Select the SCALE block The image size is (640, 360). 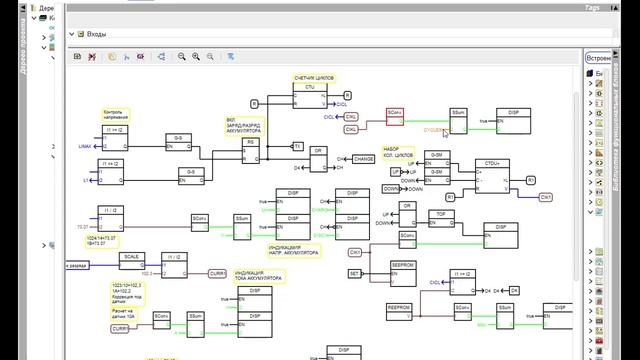point(132,261)
